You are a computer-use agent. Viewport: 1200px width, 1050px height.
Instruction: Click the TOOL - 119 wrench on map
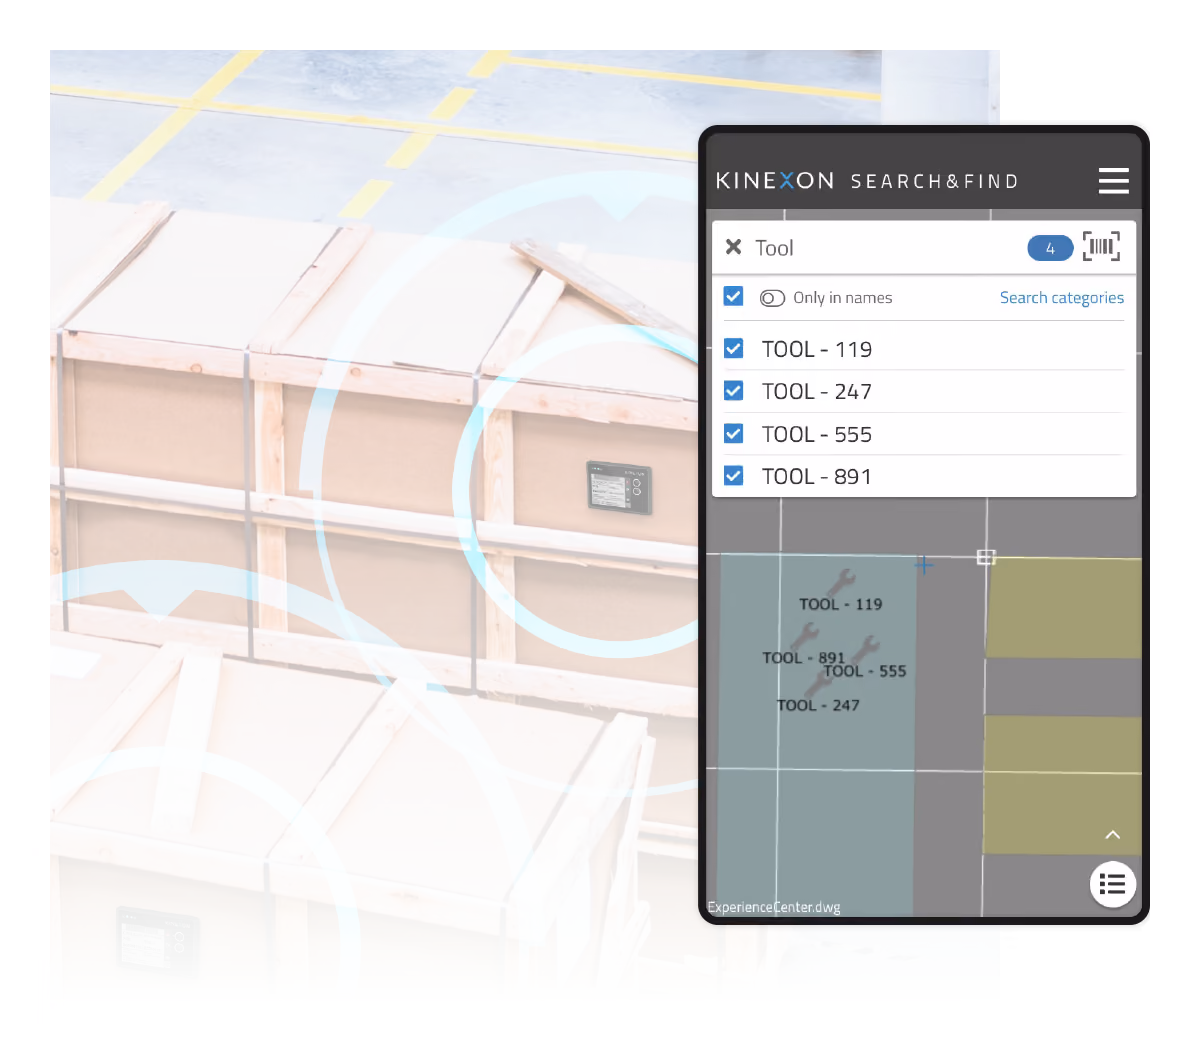click(x=841, y=583)
